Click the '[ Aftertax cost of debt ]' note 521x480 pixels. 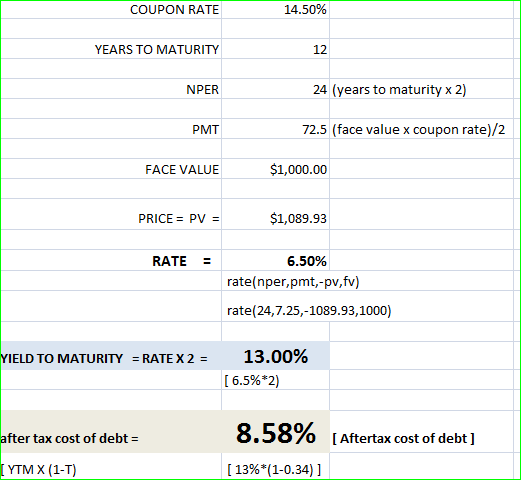coord(403,438)
